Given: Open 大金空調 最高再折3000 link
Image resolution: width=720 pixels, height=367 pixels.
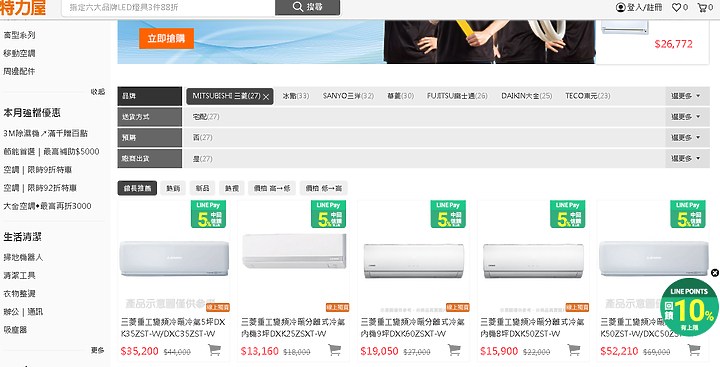Looking at the screenshot, I should pyautogui.click(x=47, y=206).
